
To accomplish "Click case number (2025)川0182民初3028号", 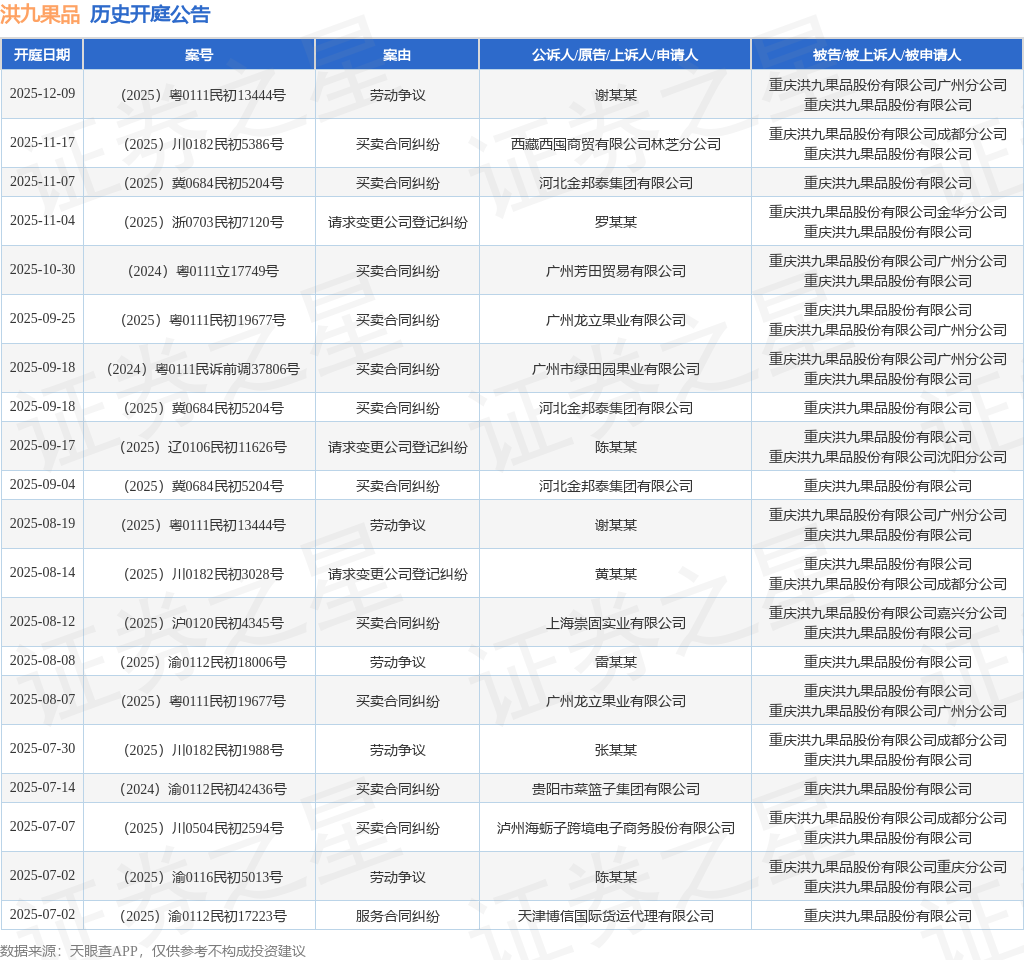I will click(203, 575).
